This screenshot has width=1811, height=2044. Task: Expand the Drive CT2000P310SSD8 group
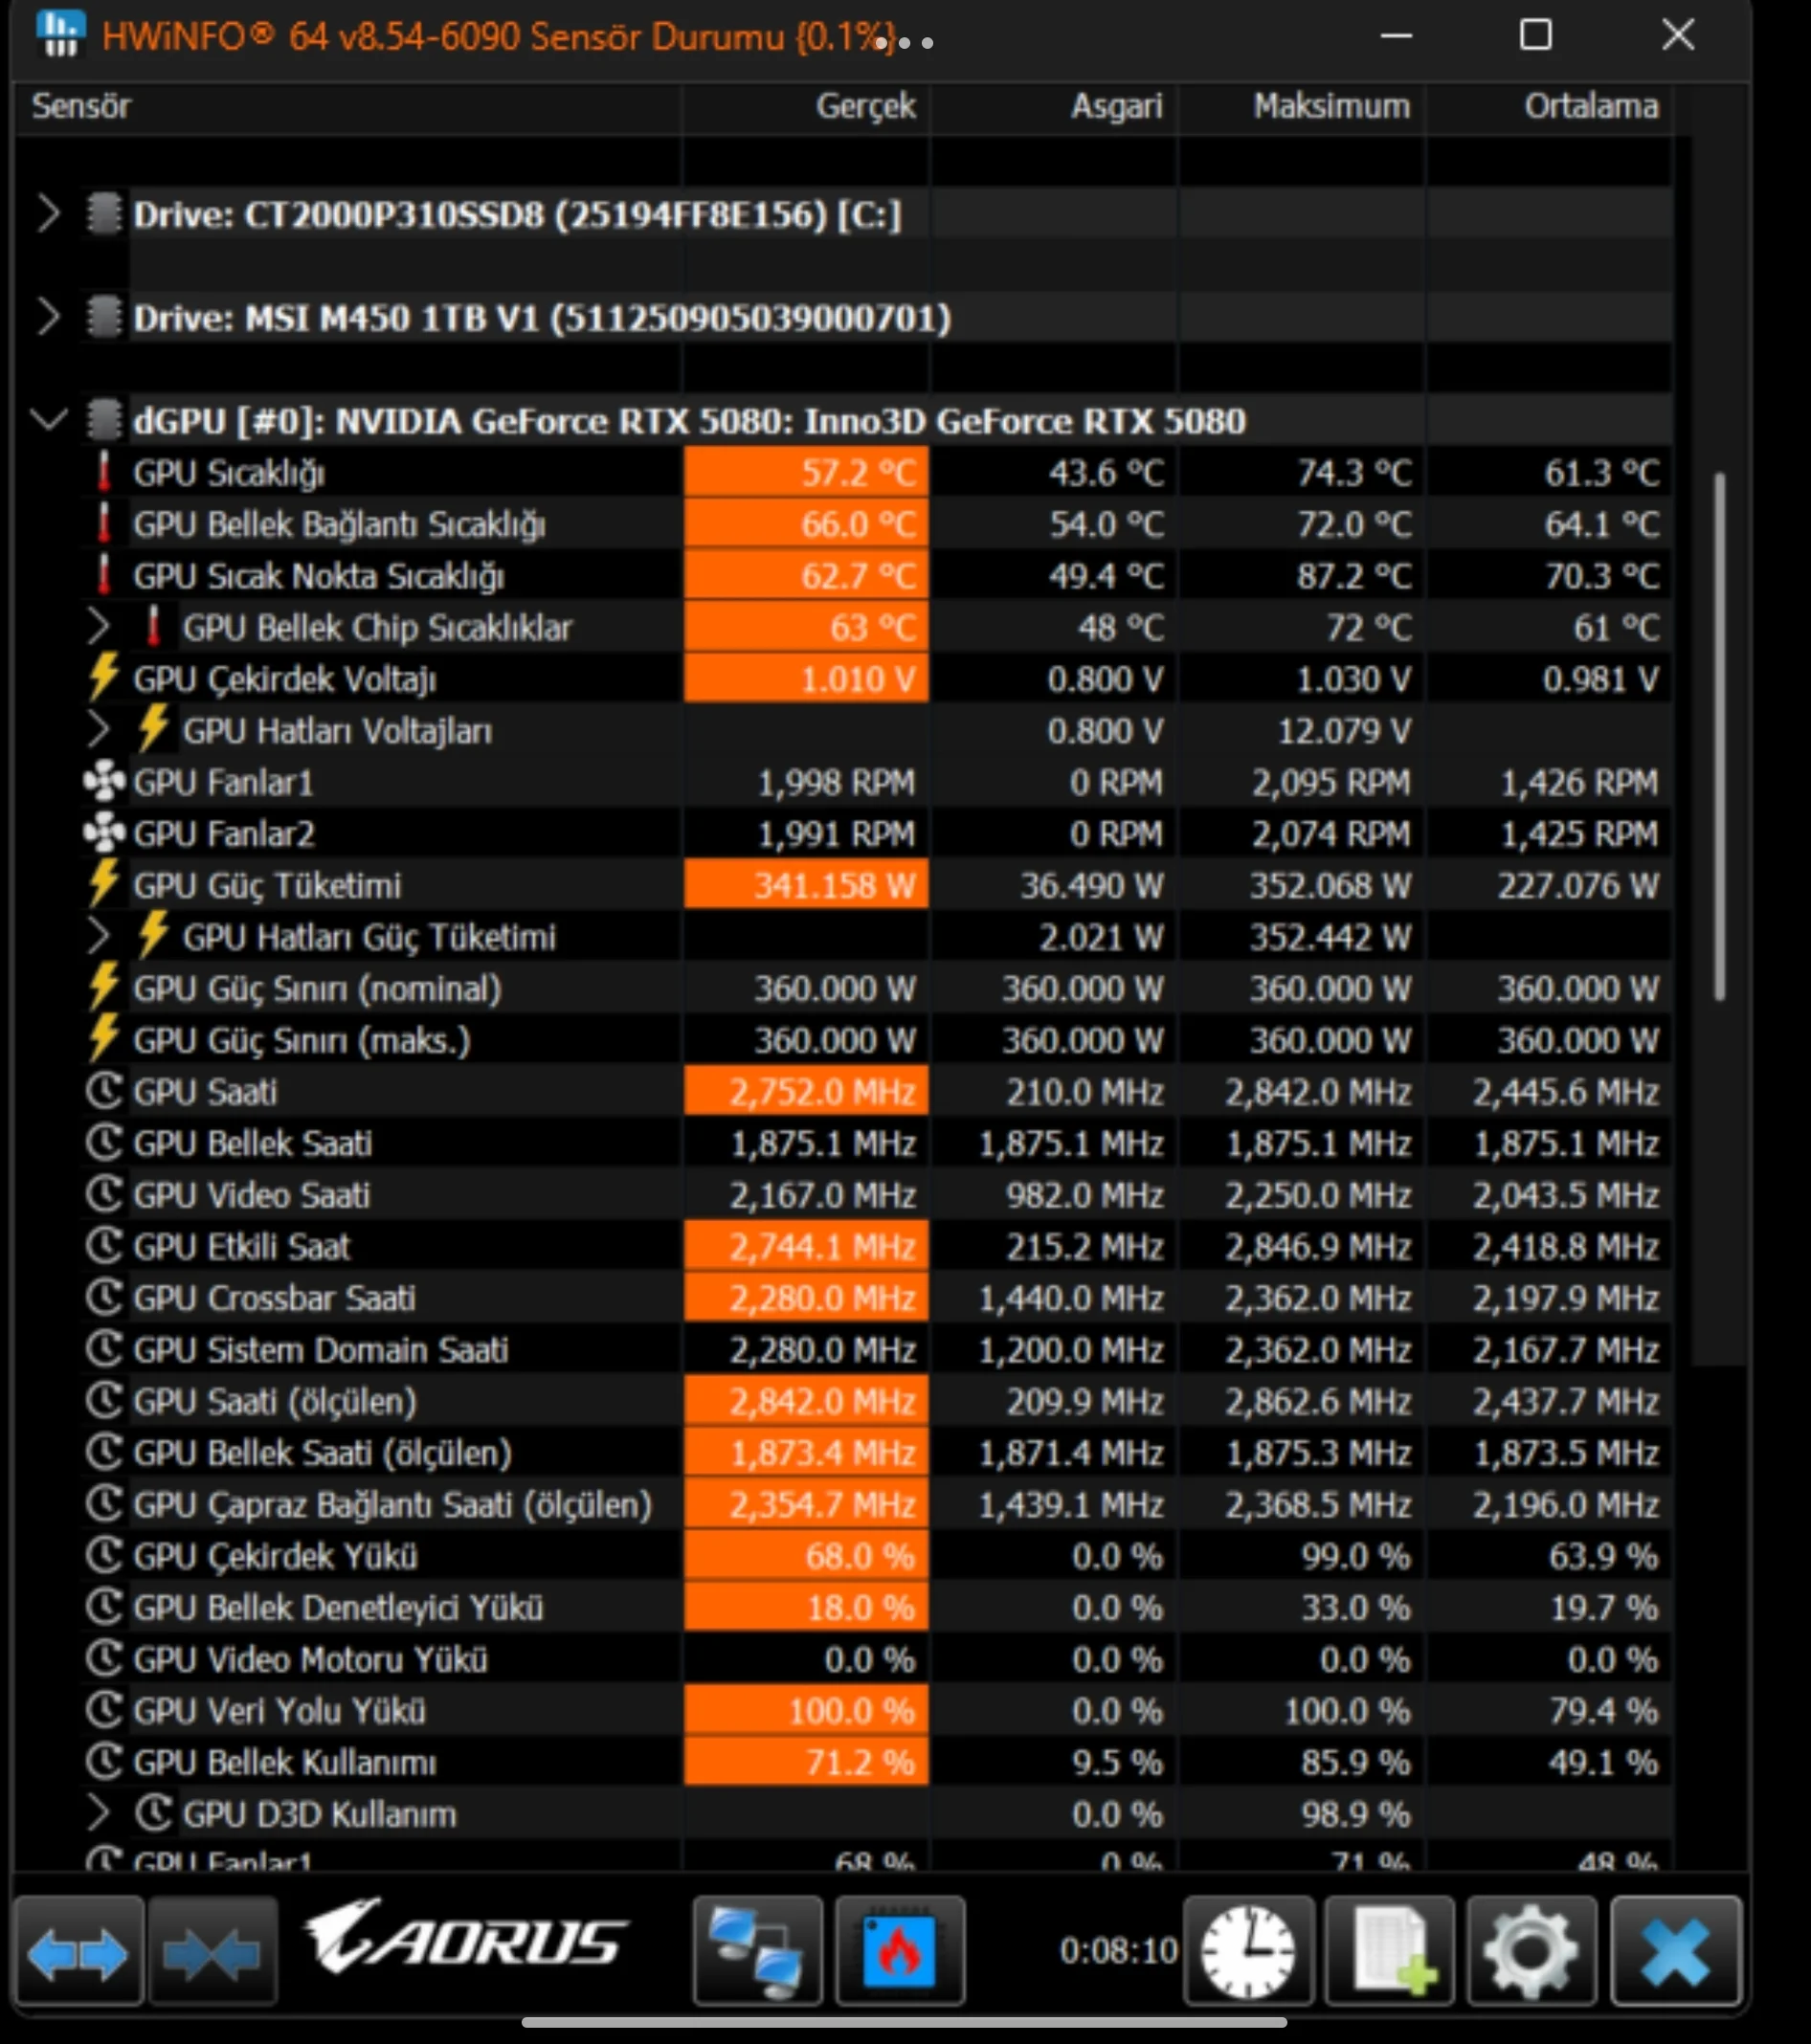coord(48,214)
